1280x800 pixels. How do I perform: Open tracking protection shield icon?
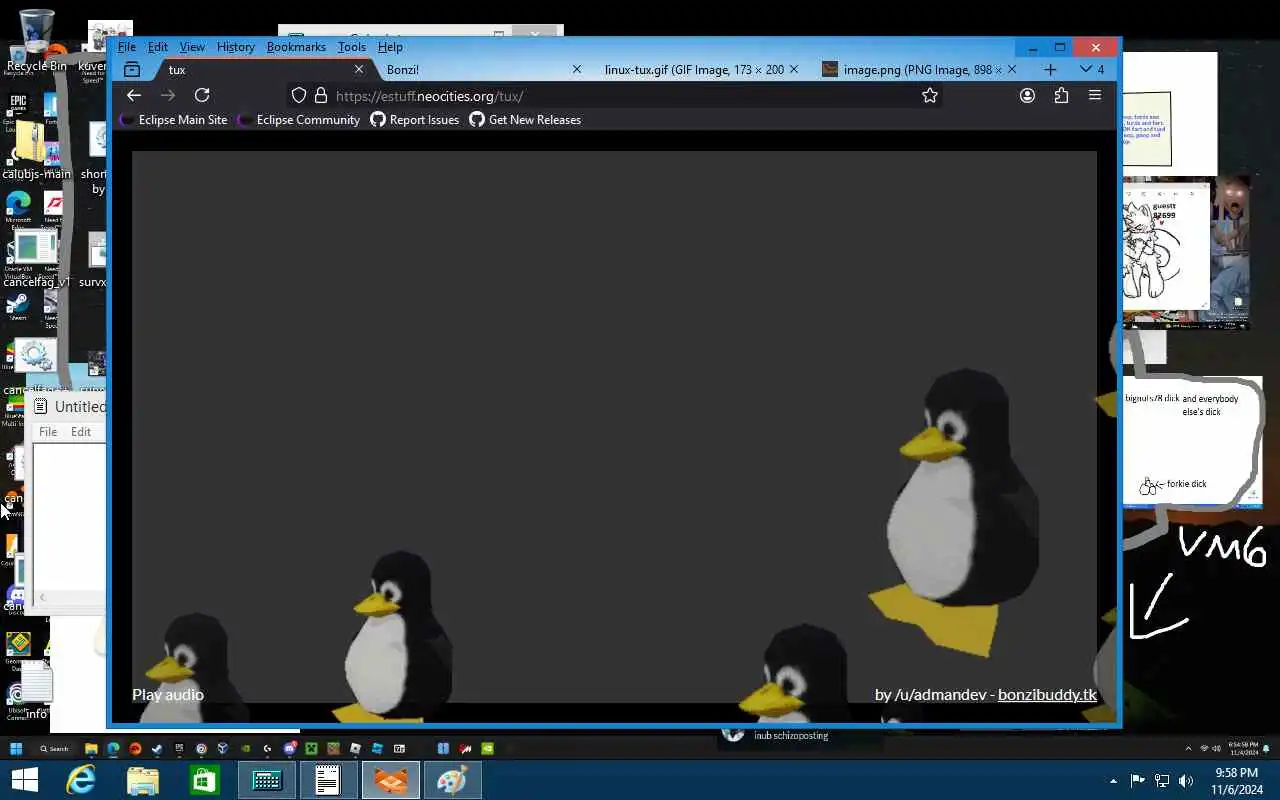coord(298,95)
